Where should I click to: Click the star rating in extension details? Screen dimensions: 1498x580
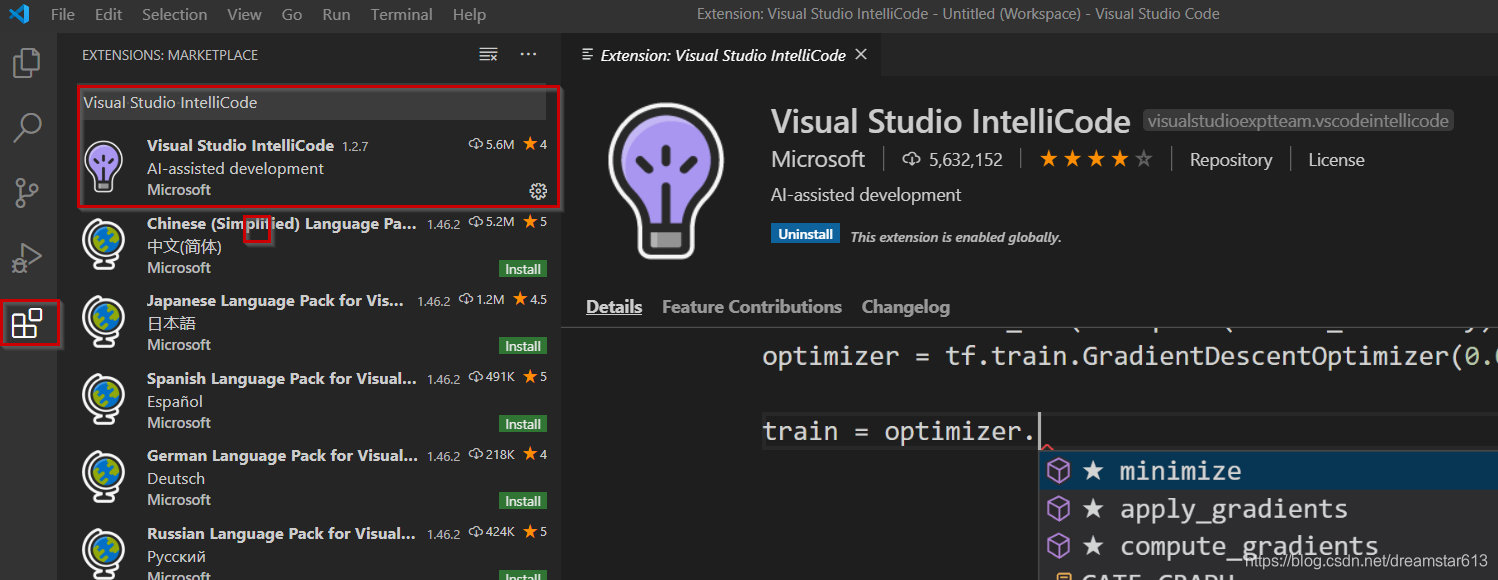tap(1095, 159)
